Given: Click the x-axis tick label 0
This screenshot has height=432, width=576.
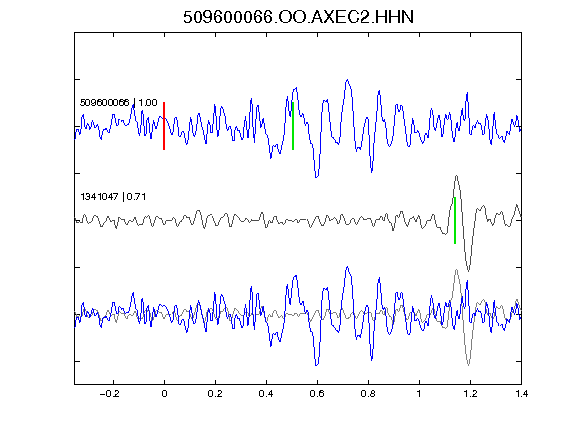Looking at the screenshot, I should [x=164, y=394].
